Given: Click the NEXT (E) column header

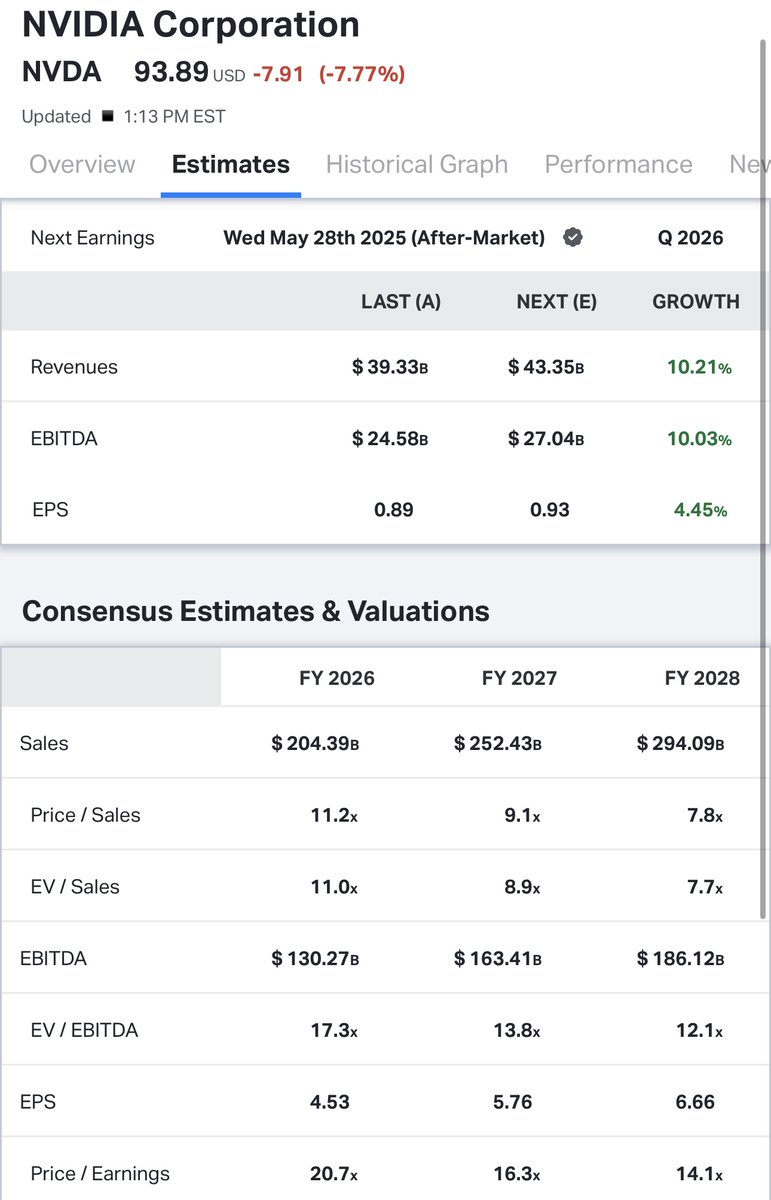Looking at the screenshot, I should point(556,302).
